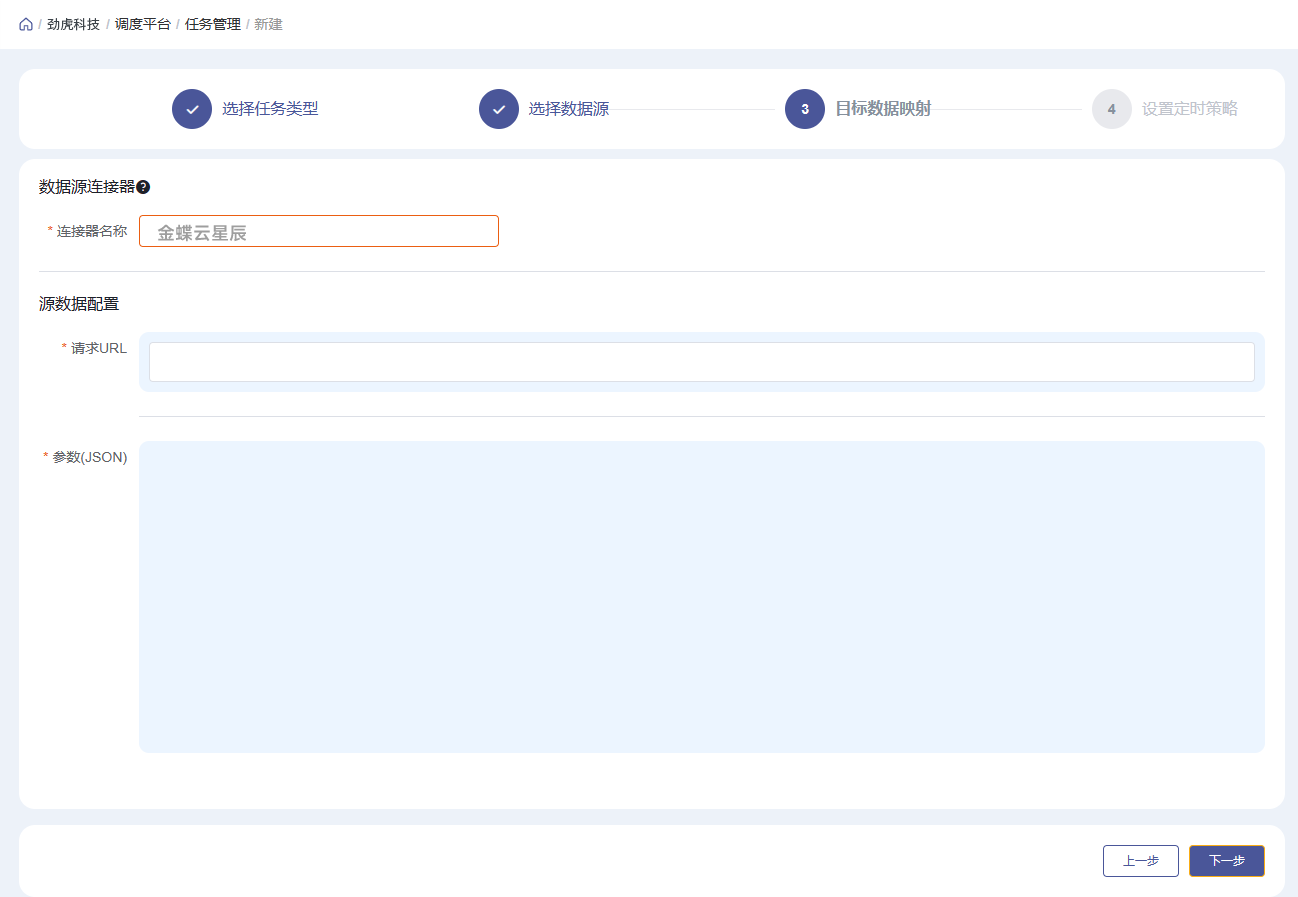Click the checkmark circle for 选择数据源
This screenshot has width=1298, height=897.
click(499, 109)
